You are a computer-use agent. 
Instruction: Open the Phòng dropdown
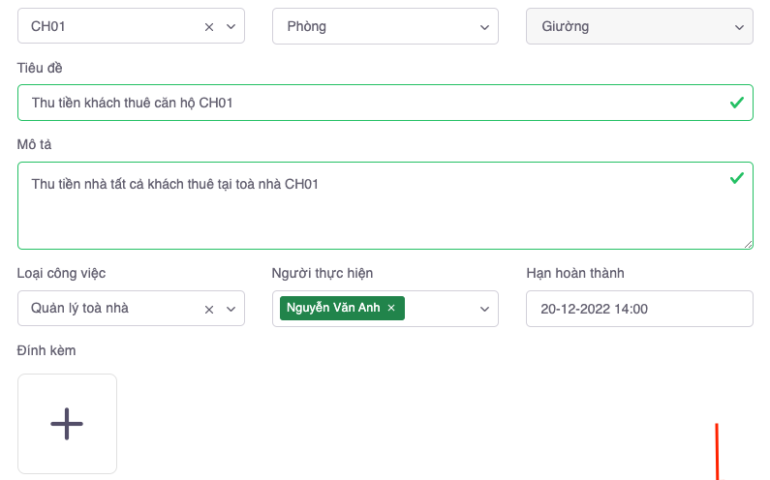pos(385,27)
